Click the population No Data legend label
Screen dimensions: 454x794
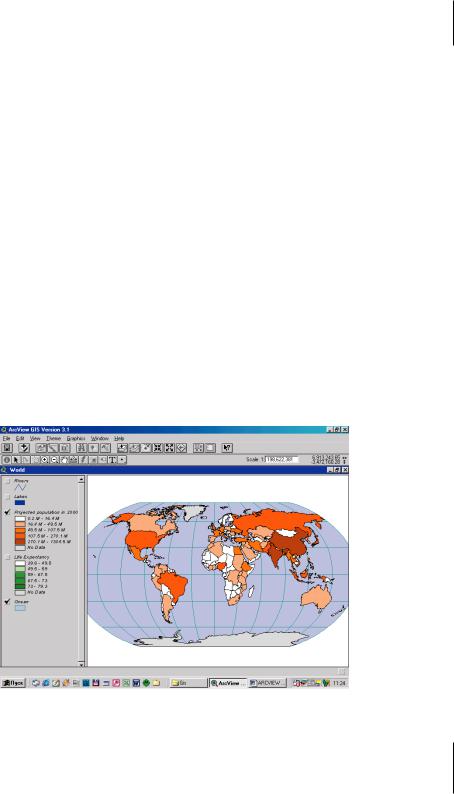[36, 547]
